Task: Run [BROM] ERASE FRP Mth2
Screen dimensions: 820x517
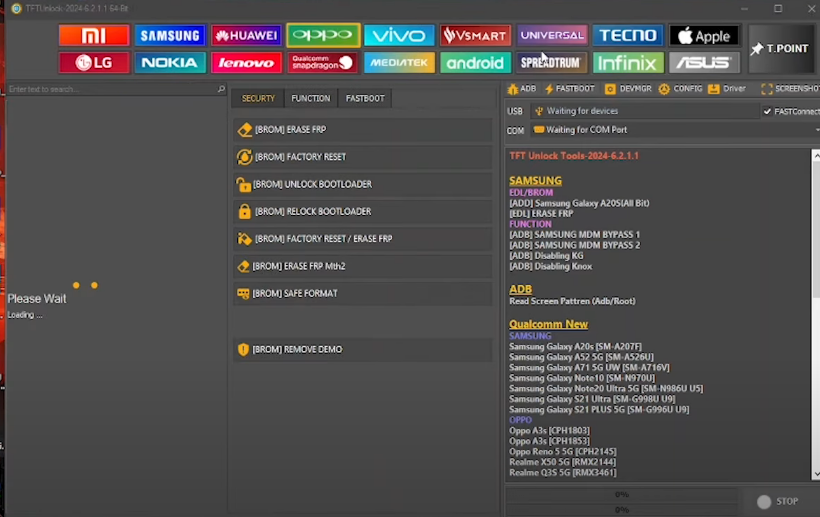Action: pyautogui.click(x=362, y=266)
